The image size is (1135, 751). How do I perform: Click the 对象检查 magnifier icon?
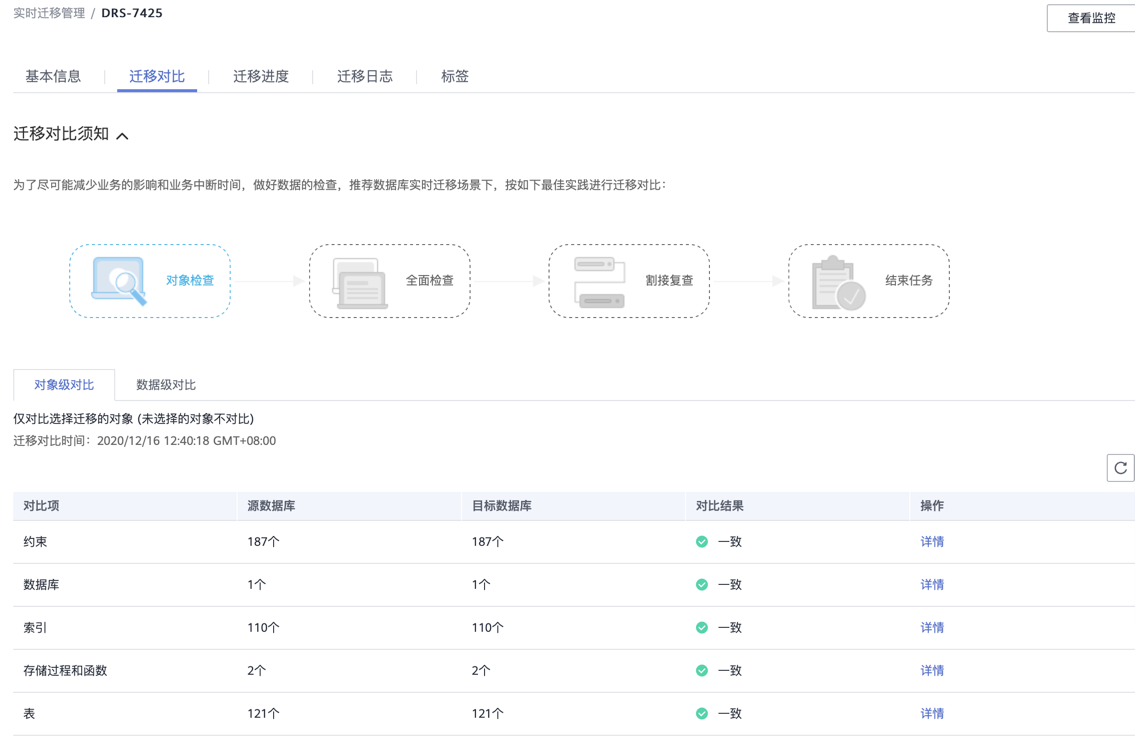pos(119,281)
